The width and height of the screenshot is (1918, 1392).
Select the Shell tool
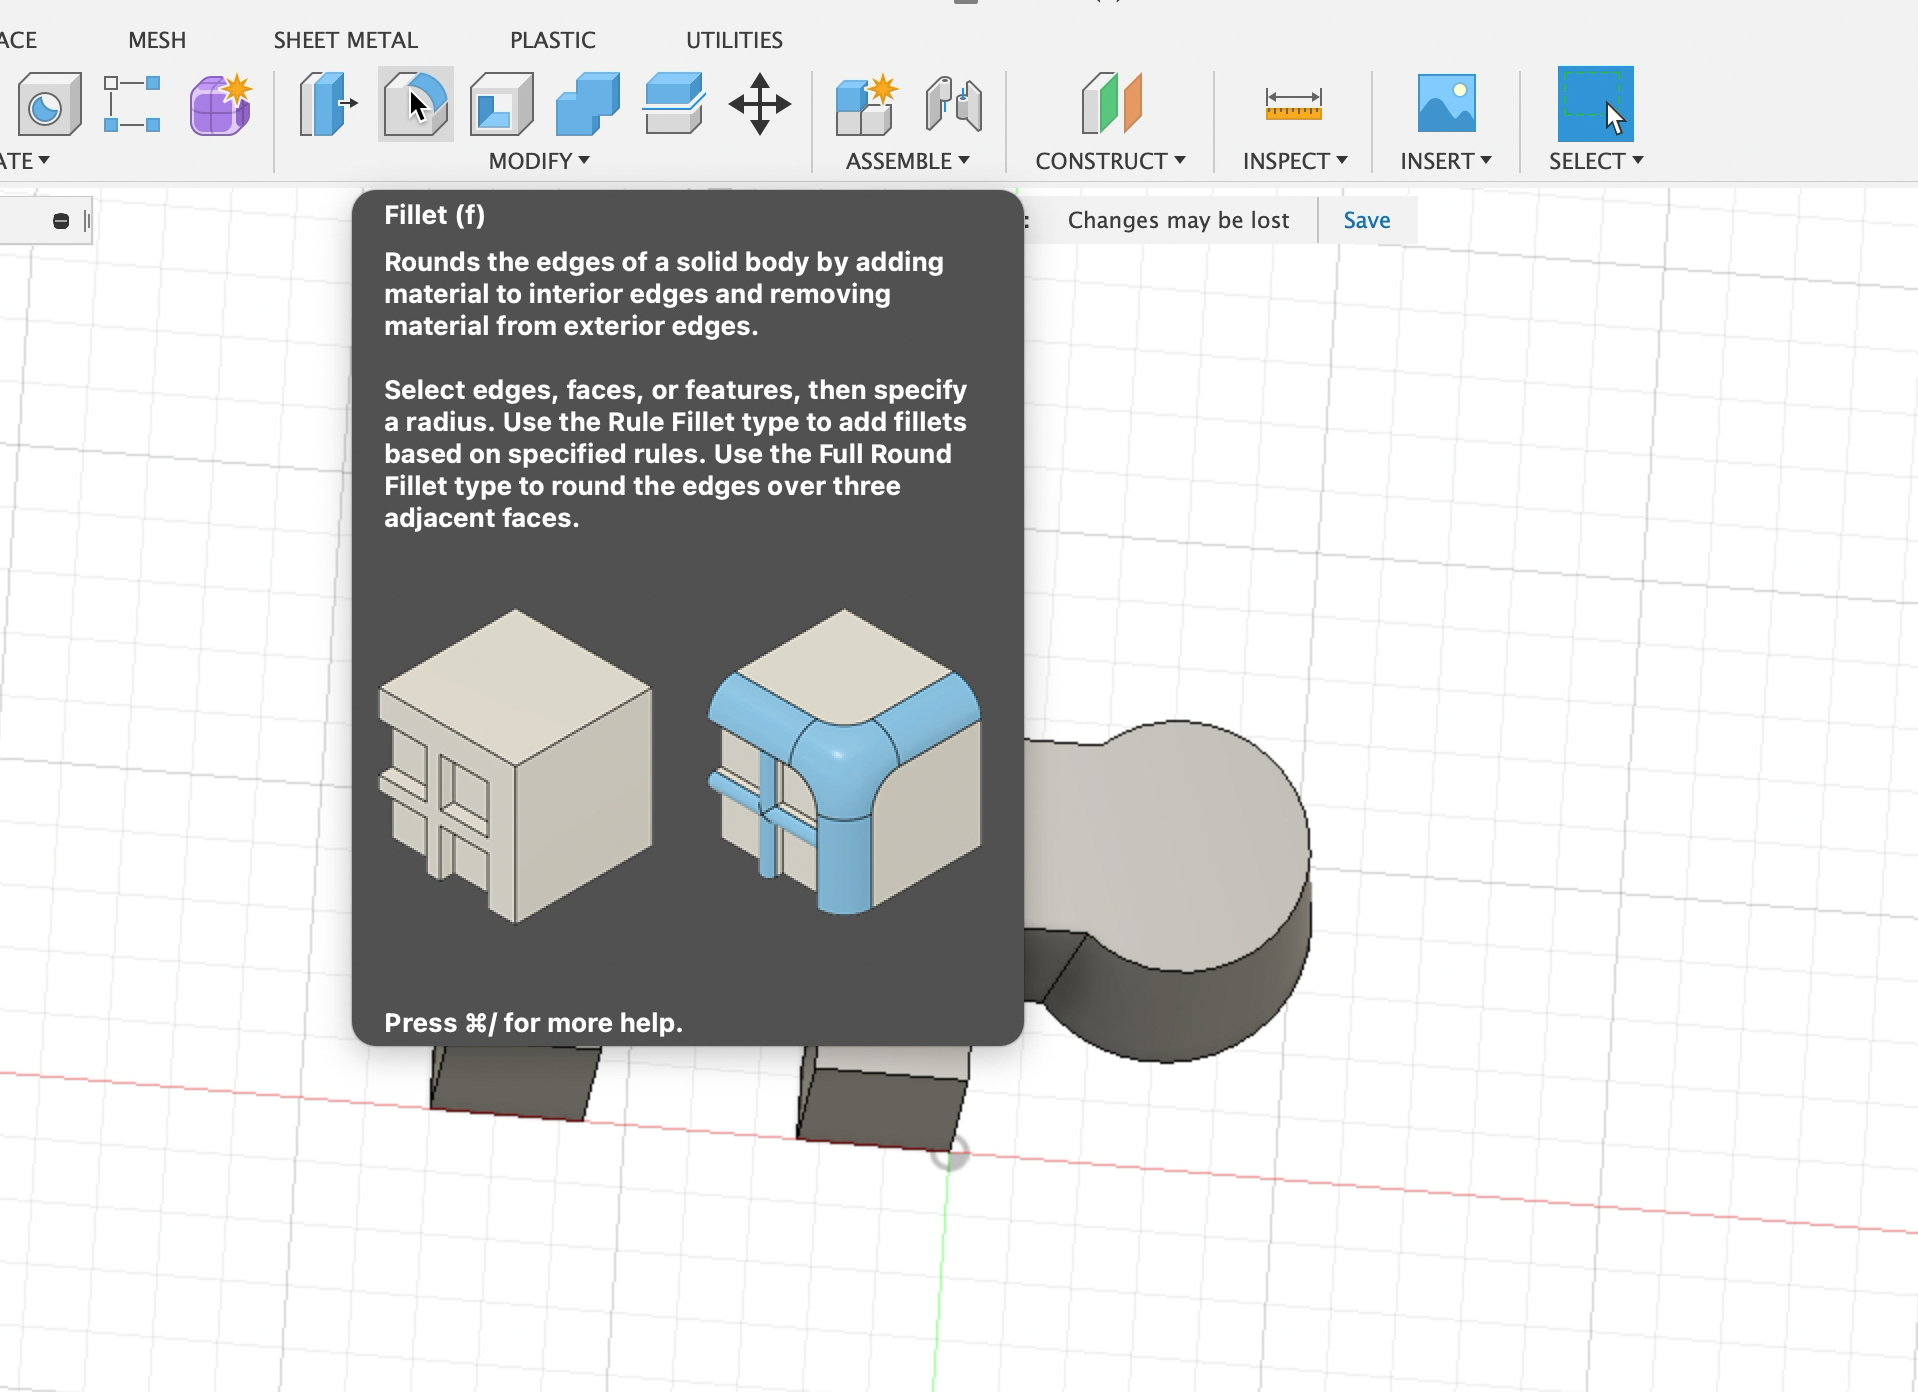pyautogui.click(x=502, y=104)
